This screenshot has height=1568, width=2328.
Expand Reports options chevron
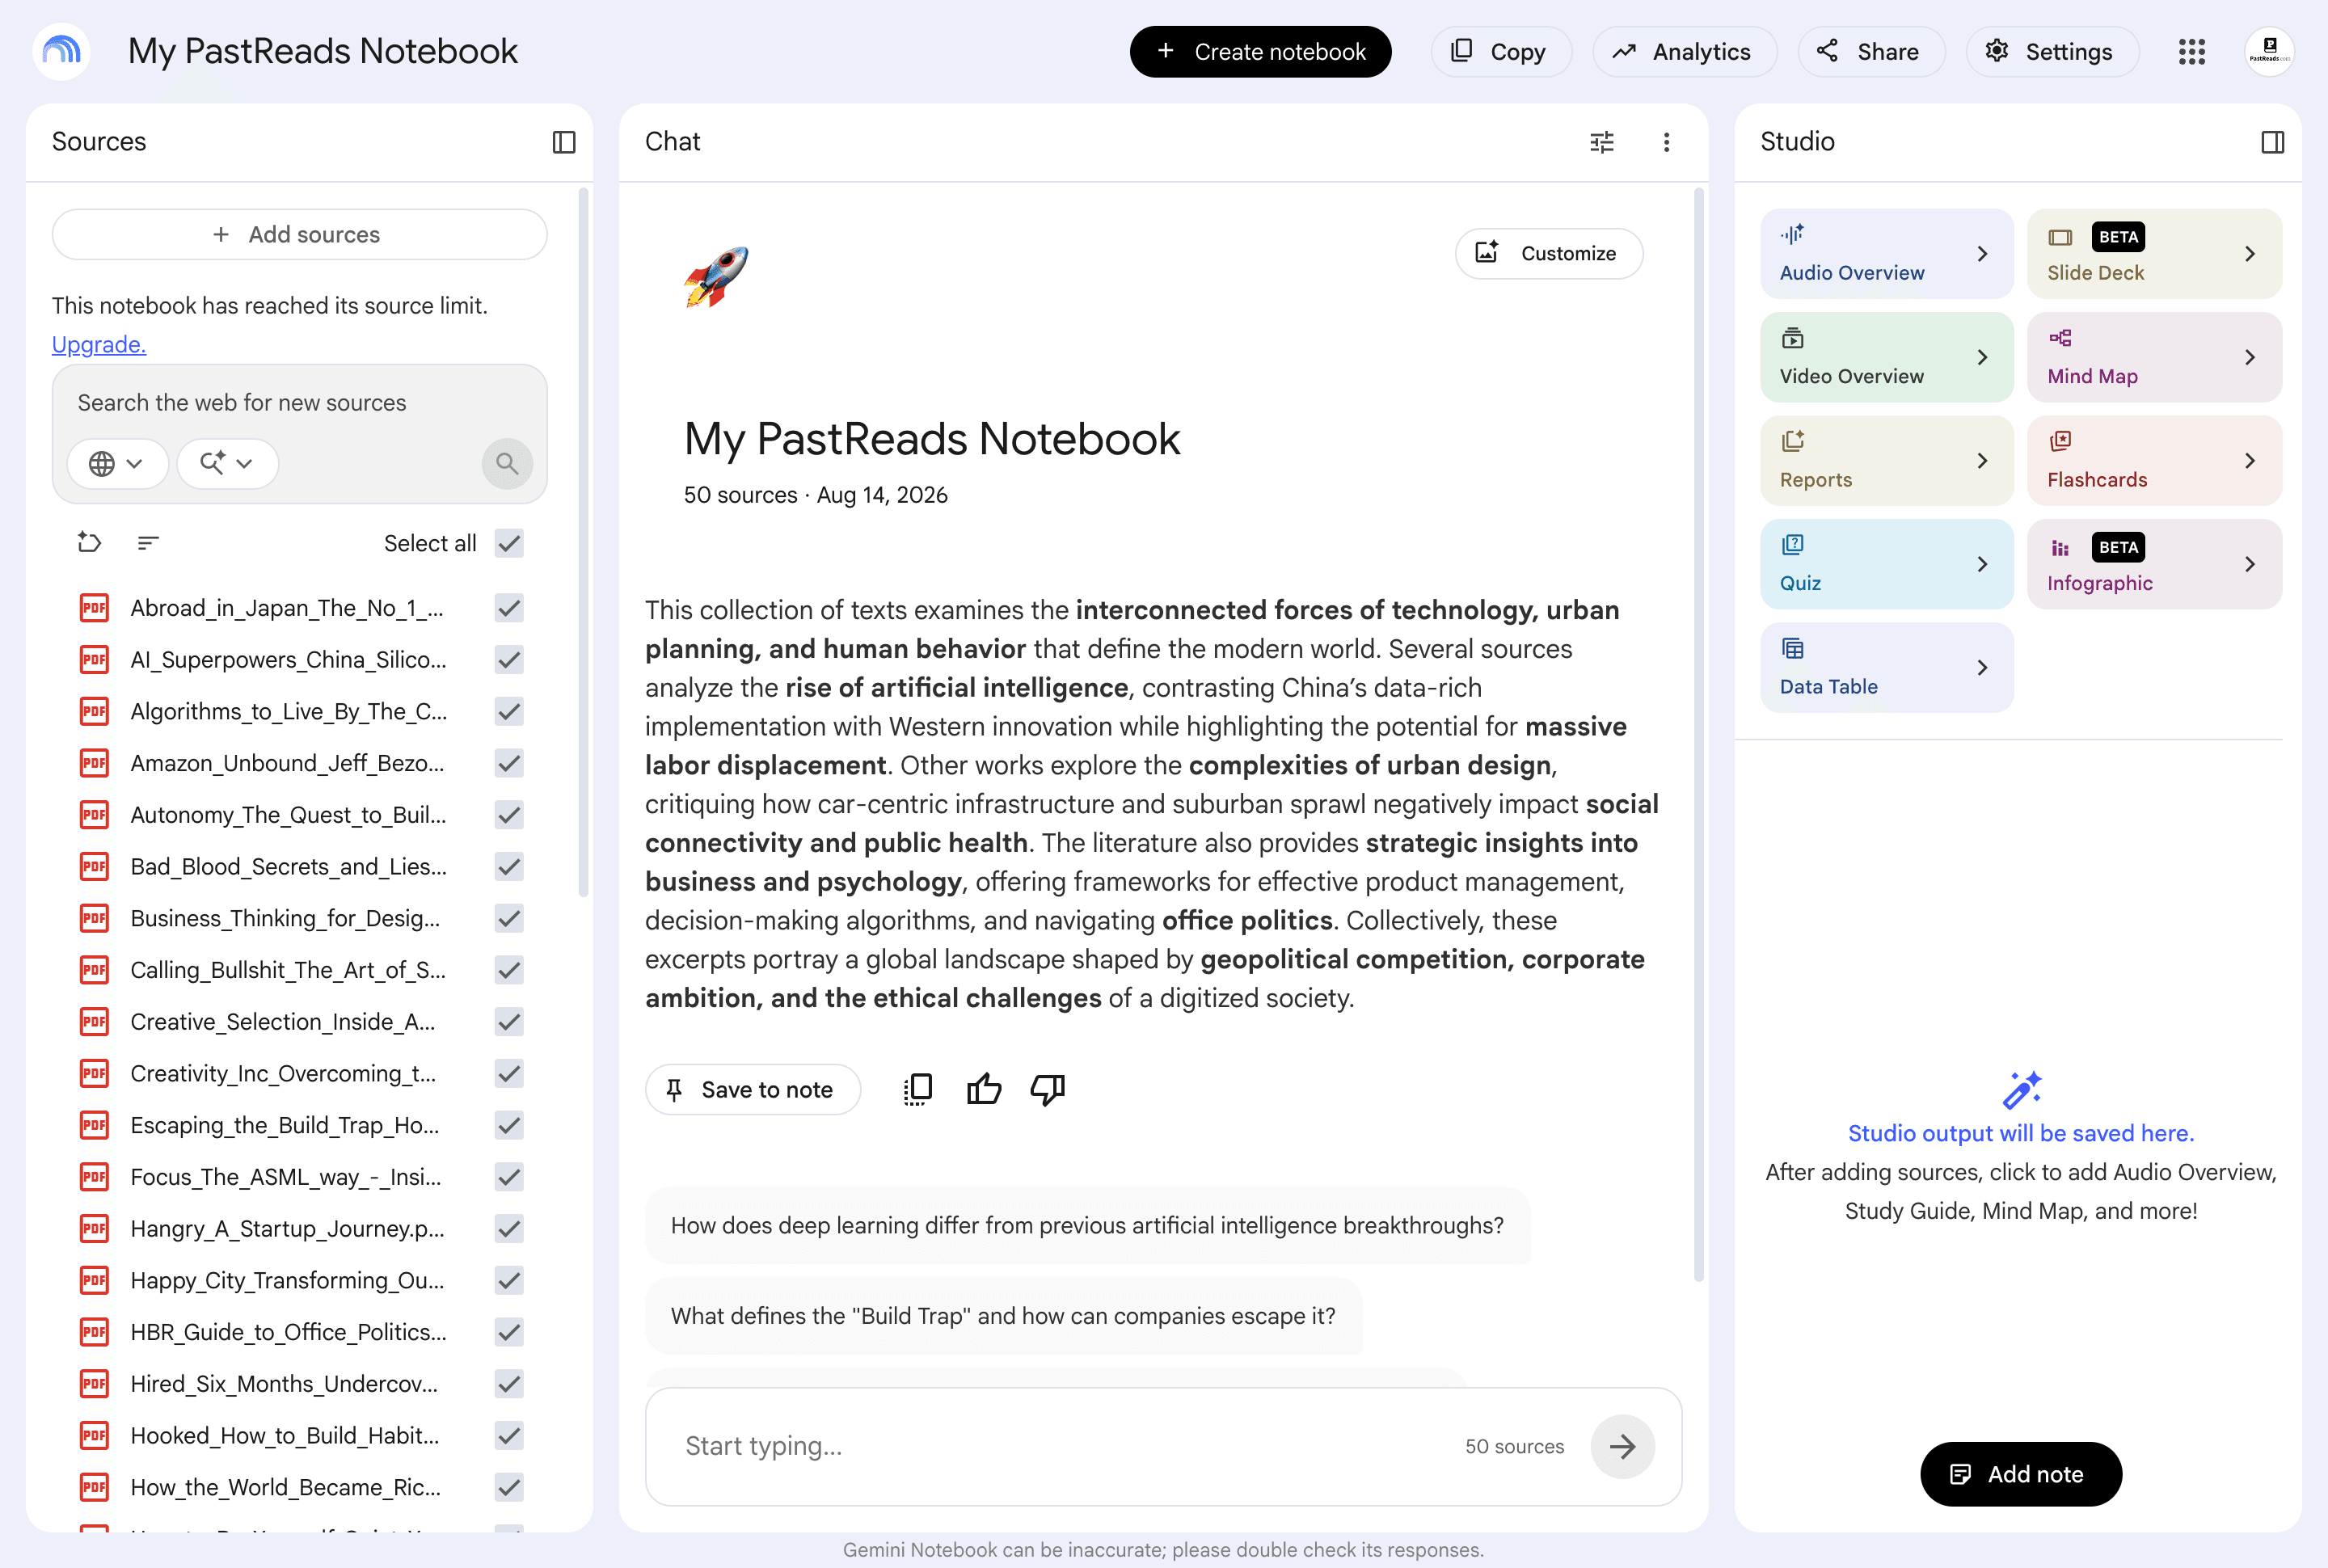click(1982, 461)
